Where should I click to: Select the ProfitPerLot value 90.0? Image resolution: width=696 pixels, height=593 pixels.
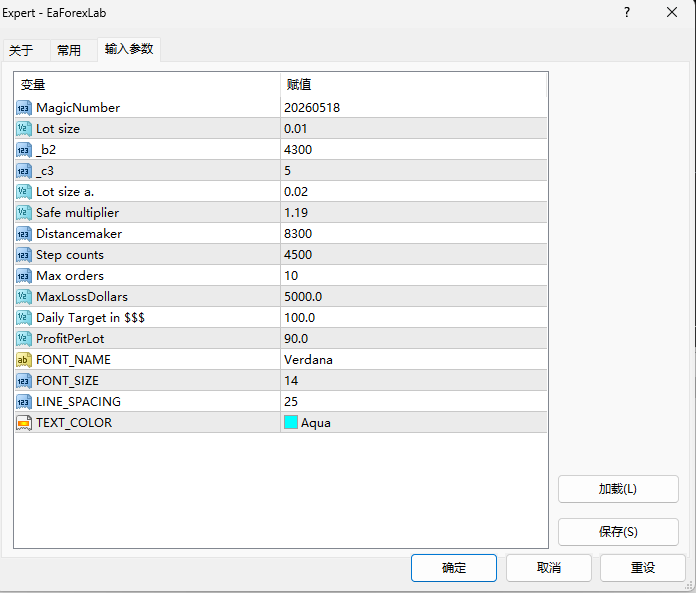296,339
